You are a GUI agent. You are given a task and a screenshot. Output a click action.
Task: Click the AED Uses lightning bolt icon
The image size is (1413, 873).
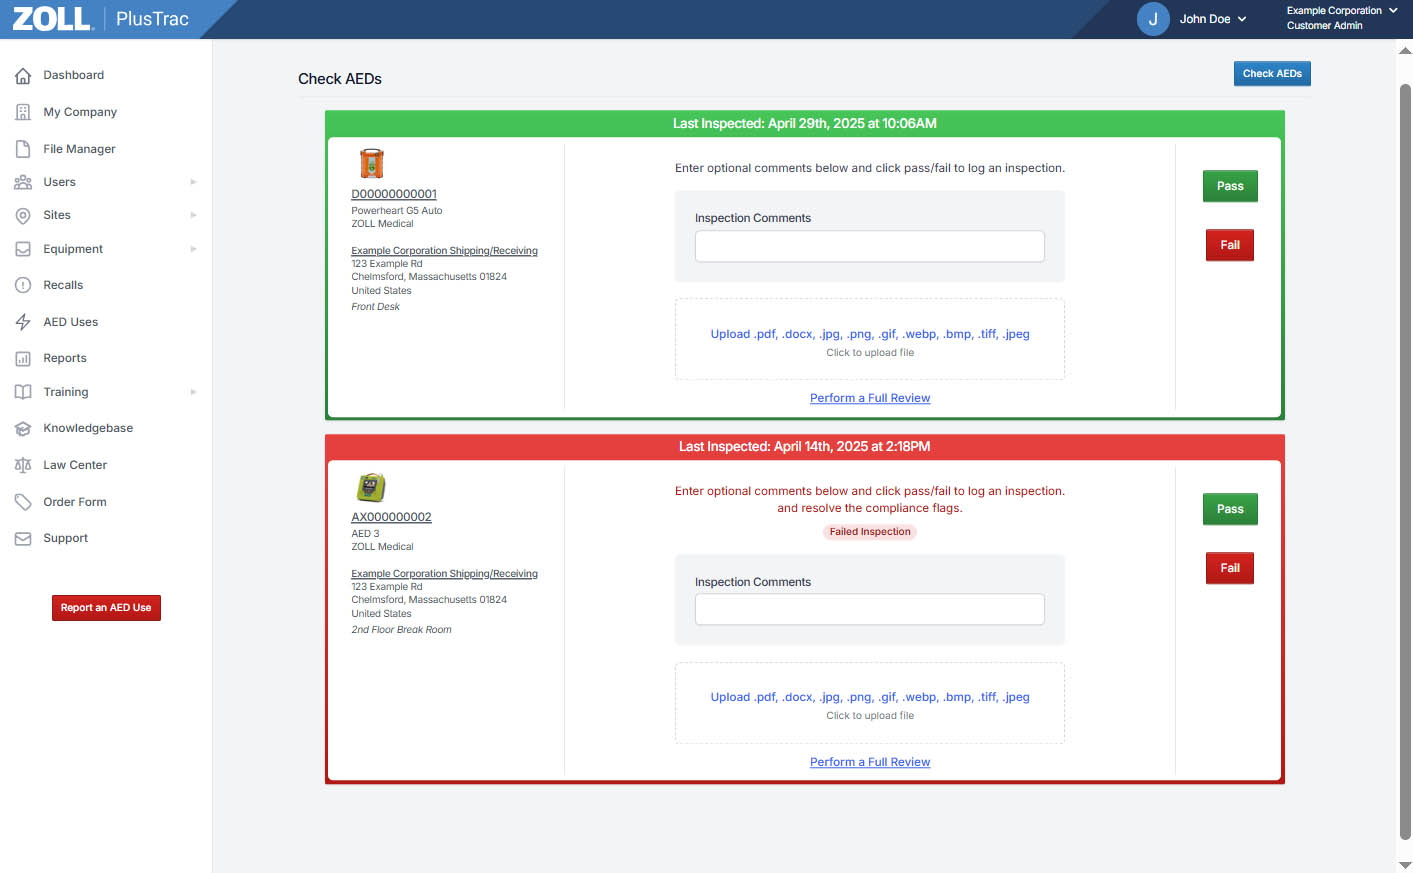coord(23,322)
